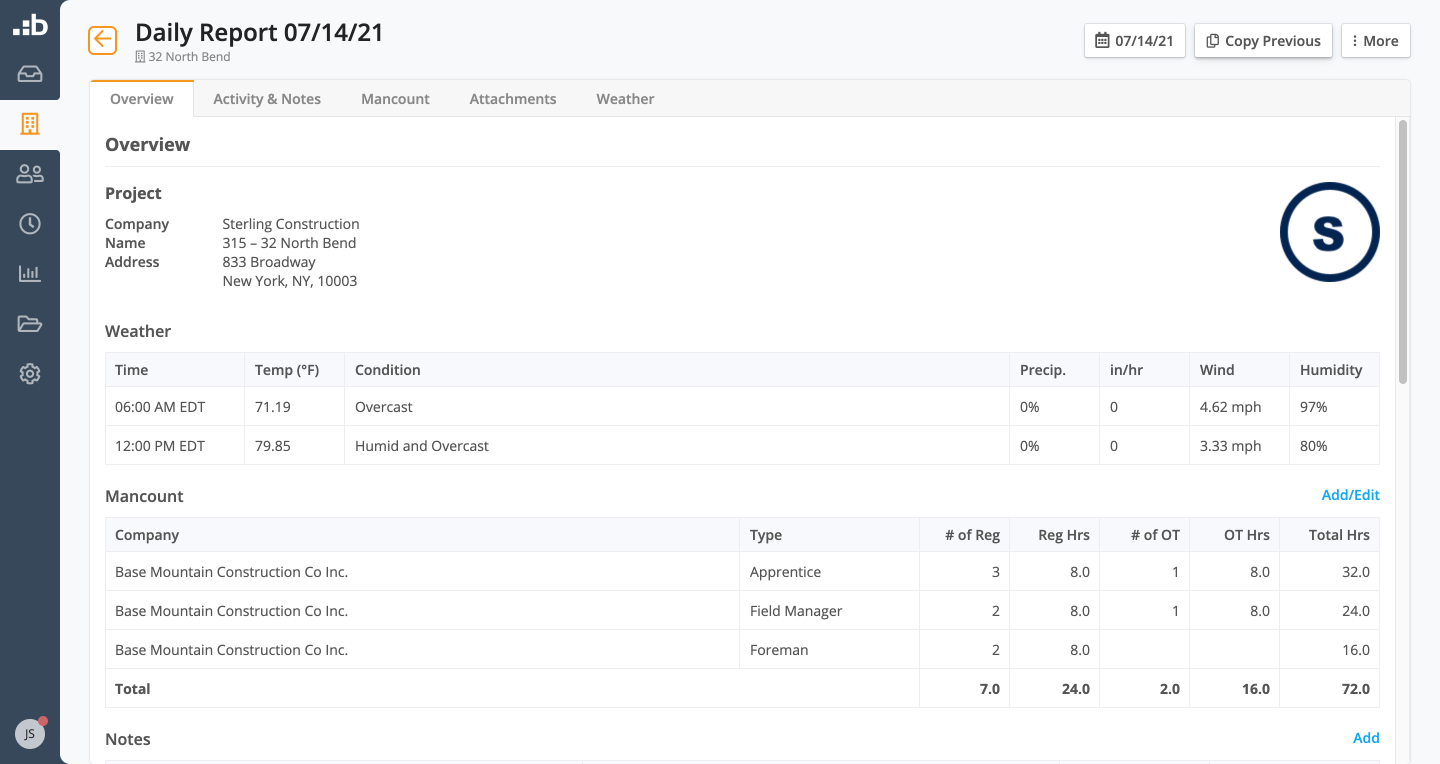Click the orange back arrow icon
The image size is (1440, 764).
tap(102, 40)
